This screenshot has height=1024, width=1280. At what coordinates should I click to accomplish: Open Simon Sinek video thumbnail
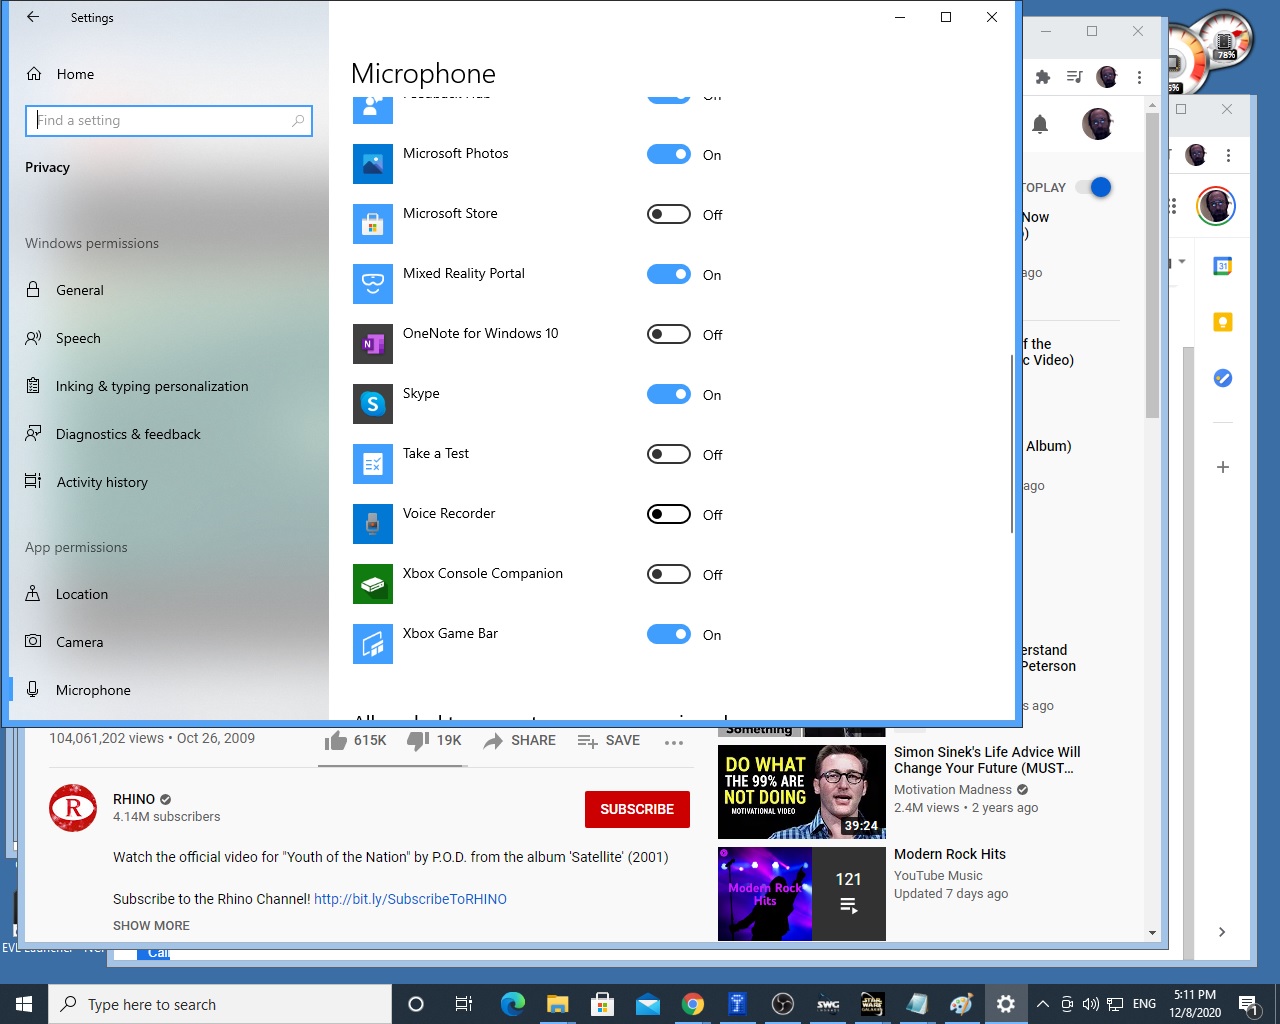[x=802, y=792]
